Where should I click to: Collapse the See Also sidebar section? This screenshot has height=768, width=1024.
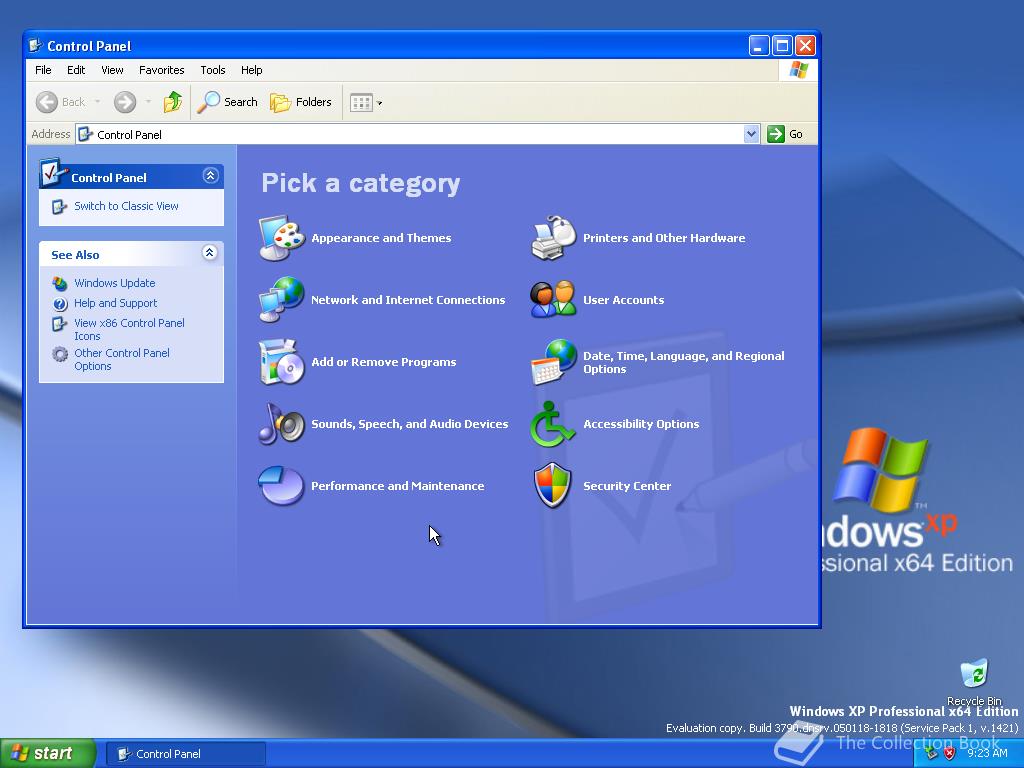[x=210, y=253]
